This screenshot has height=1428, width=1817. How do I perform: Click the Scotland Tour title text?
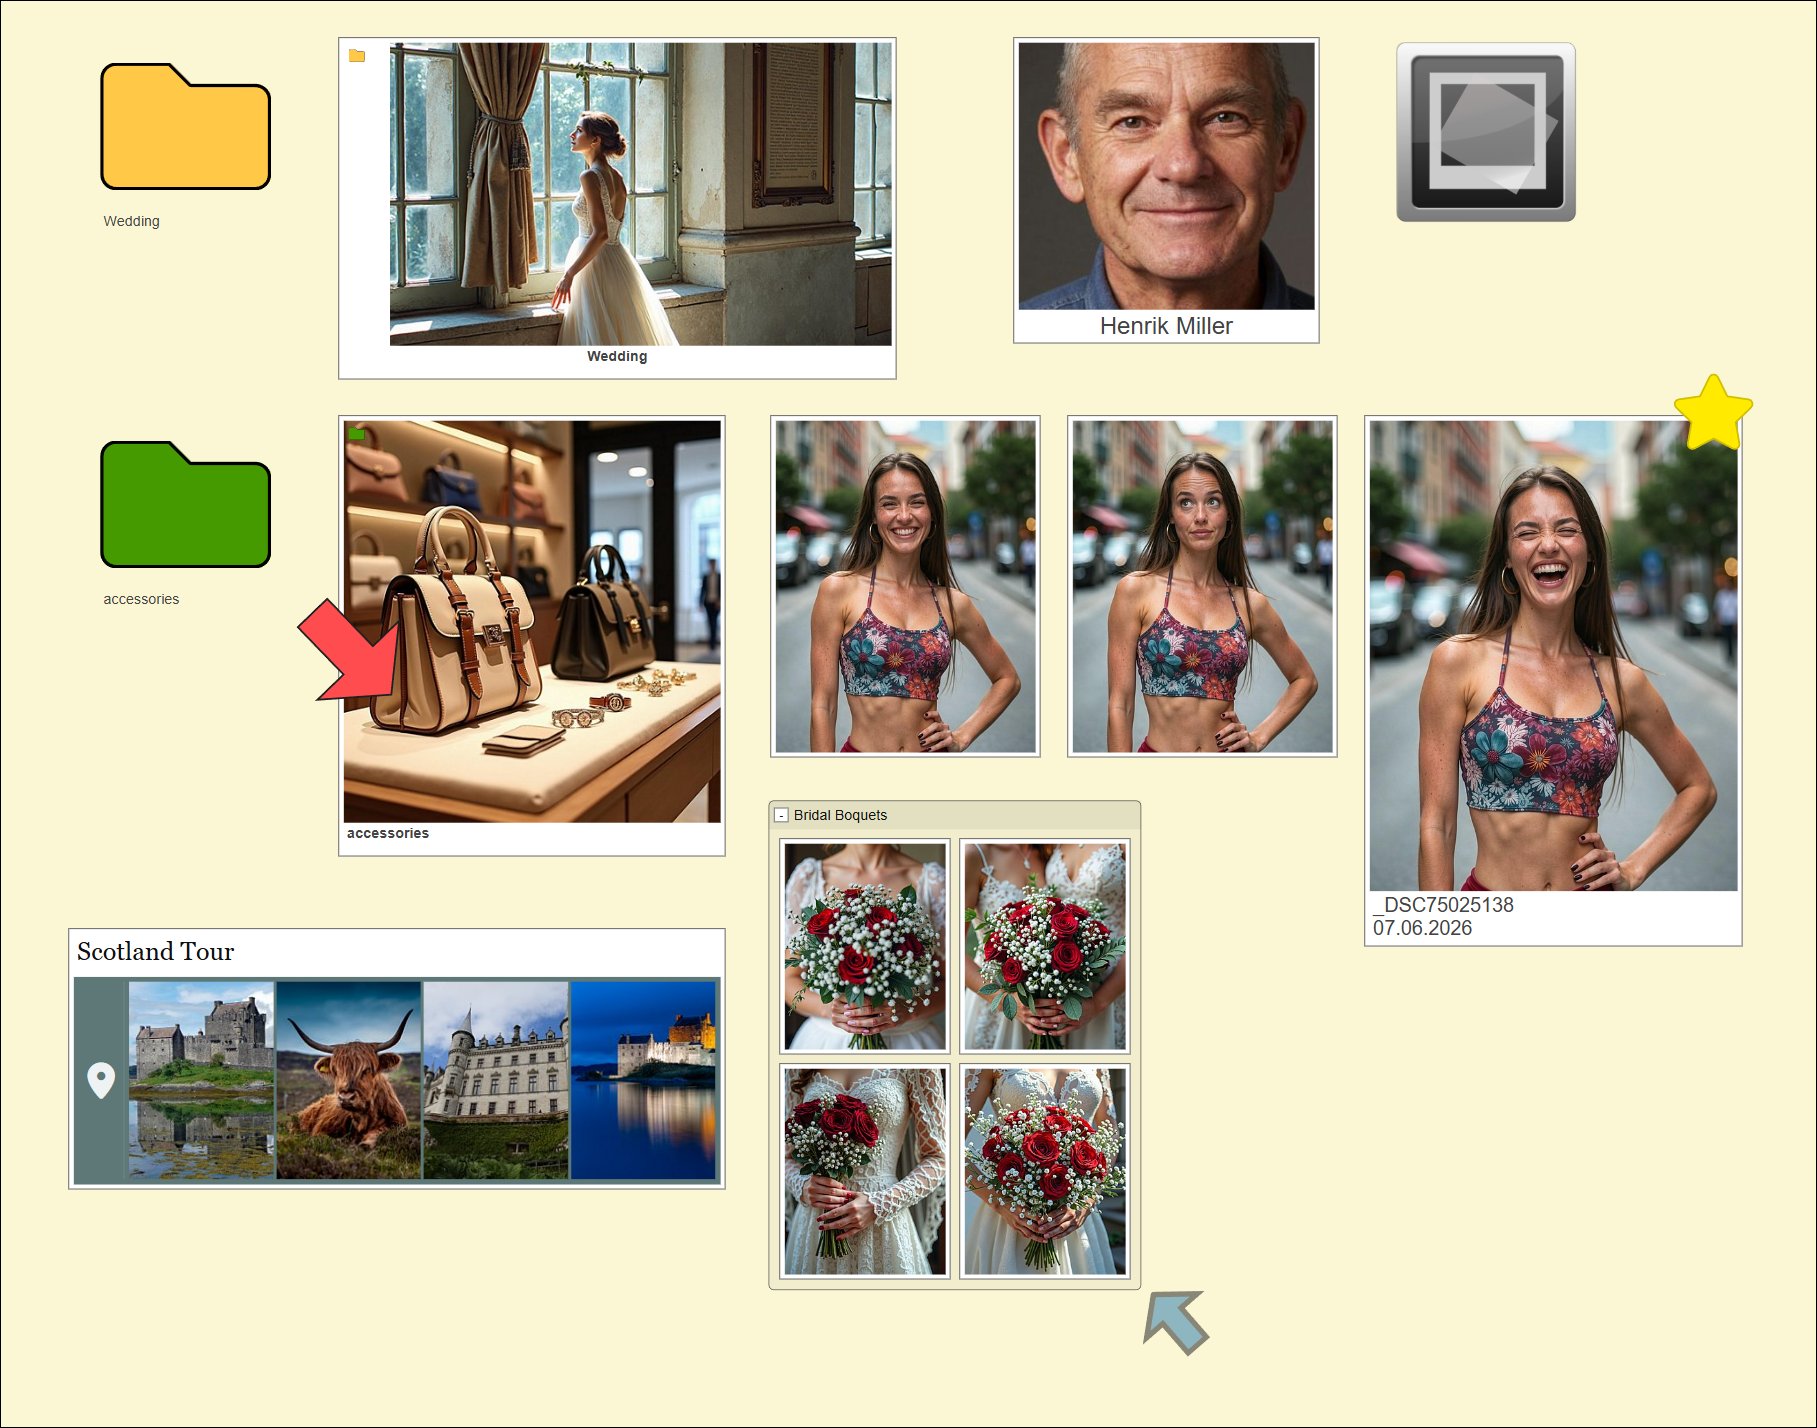(x=155, y=951)
